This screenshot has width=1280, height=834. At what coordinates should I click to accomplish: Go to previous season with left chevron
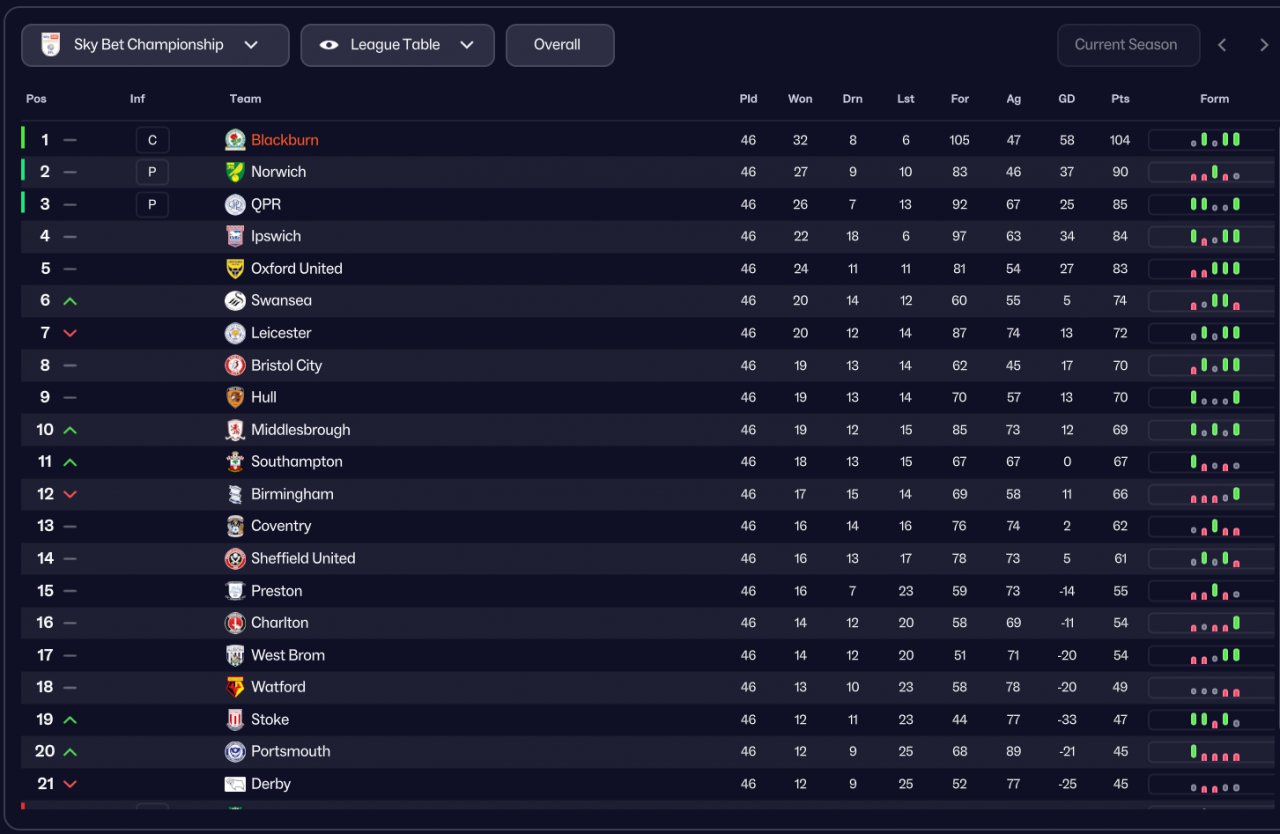(1222, 45)
